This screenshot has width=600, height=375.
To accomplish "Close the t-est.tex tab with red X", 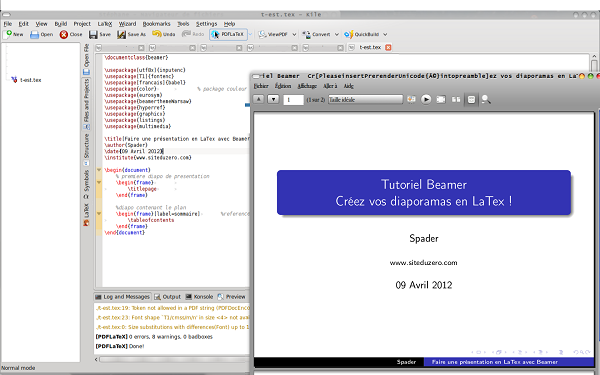I will tap(388, 47).
